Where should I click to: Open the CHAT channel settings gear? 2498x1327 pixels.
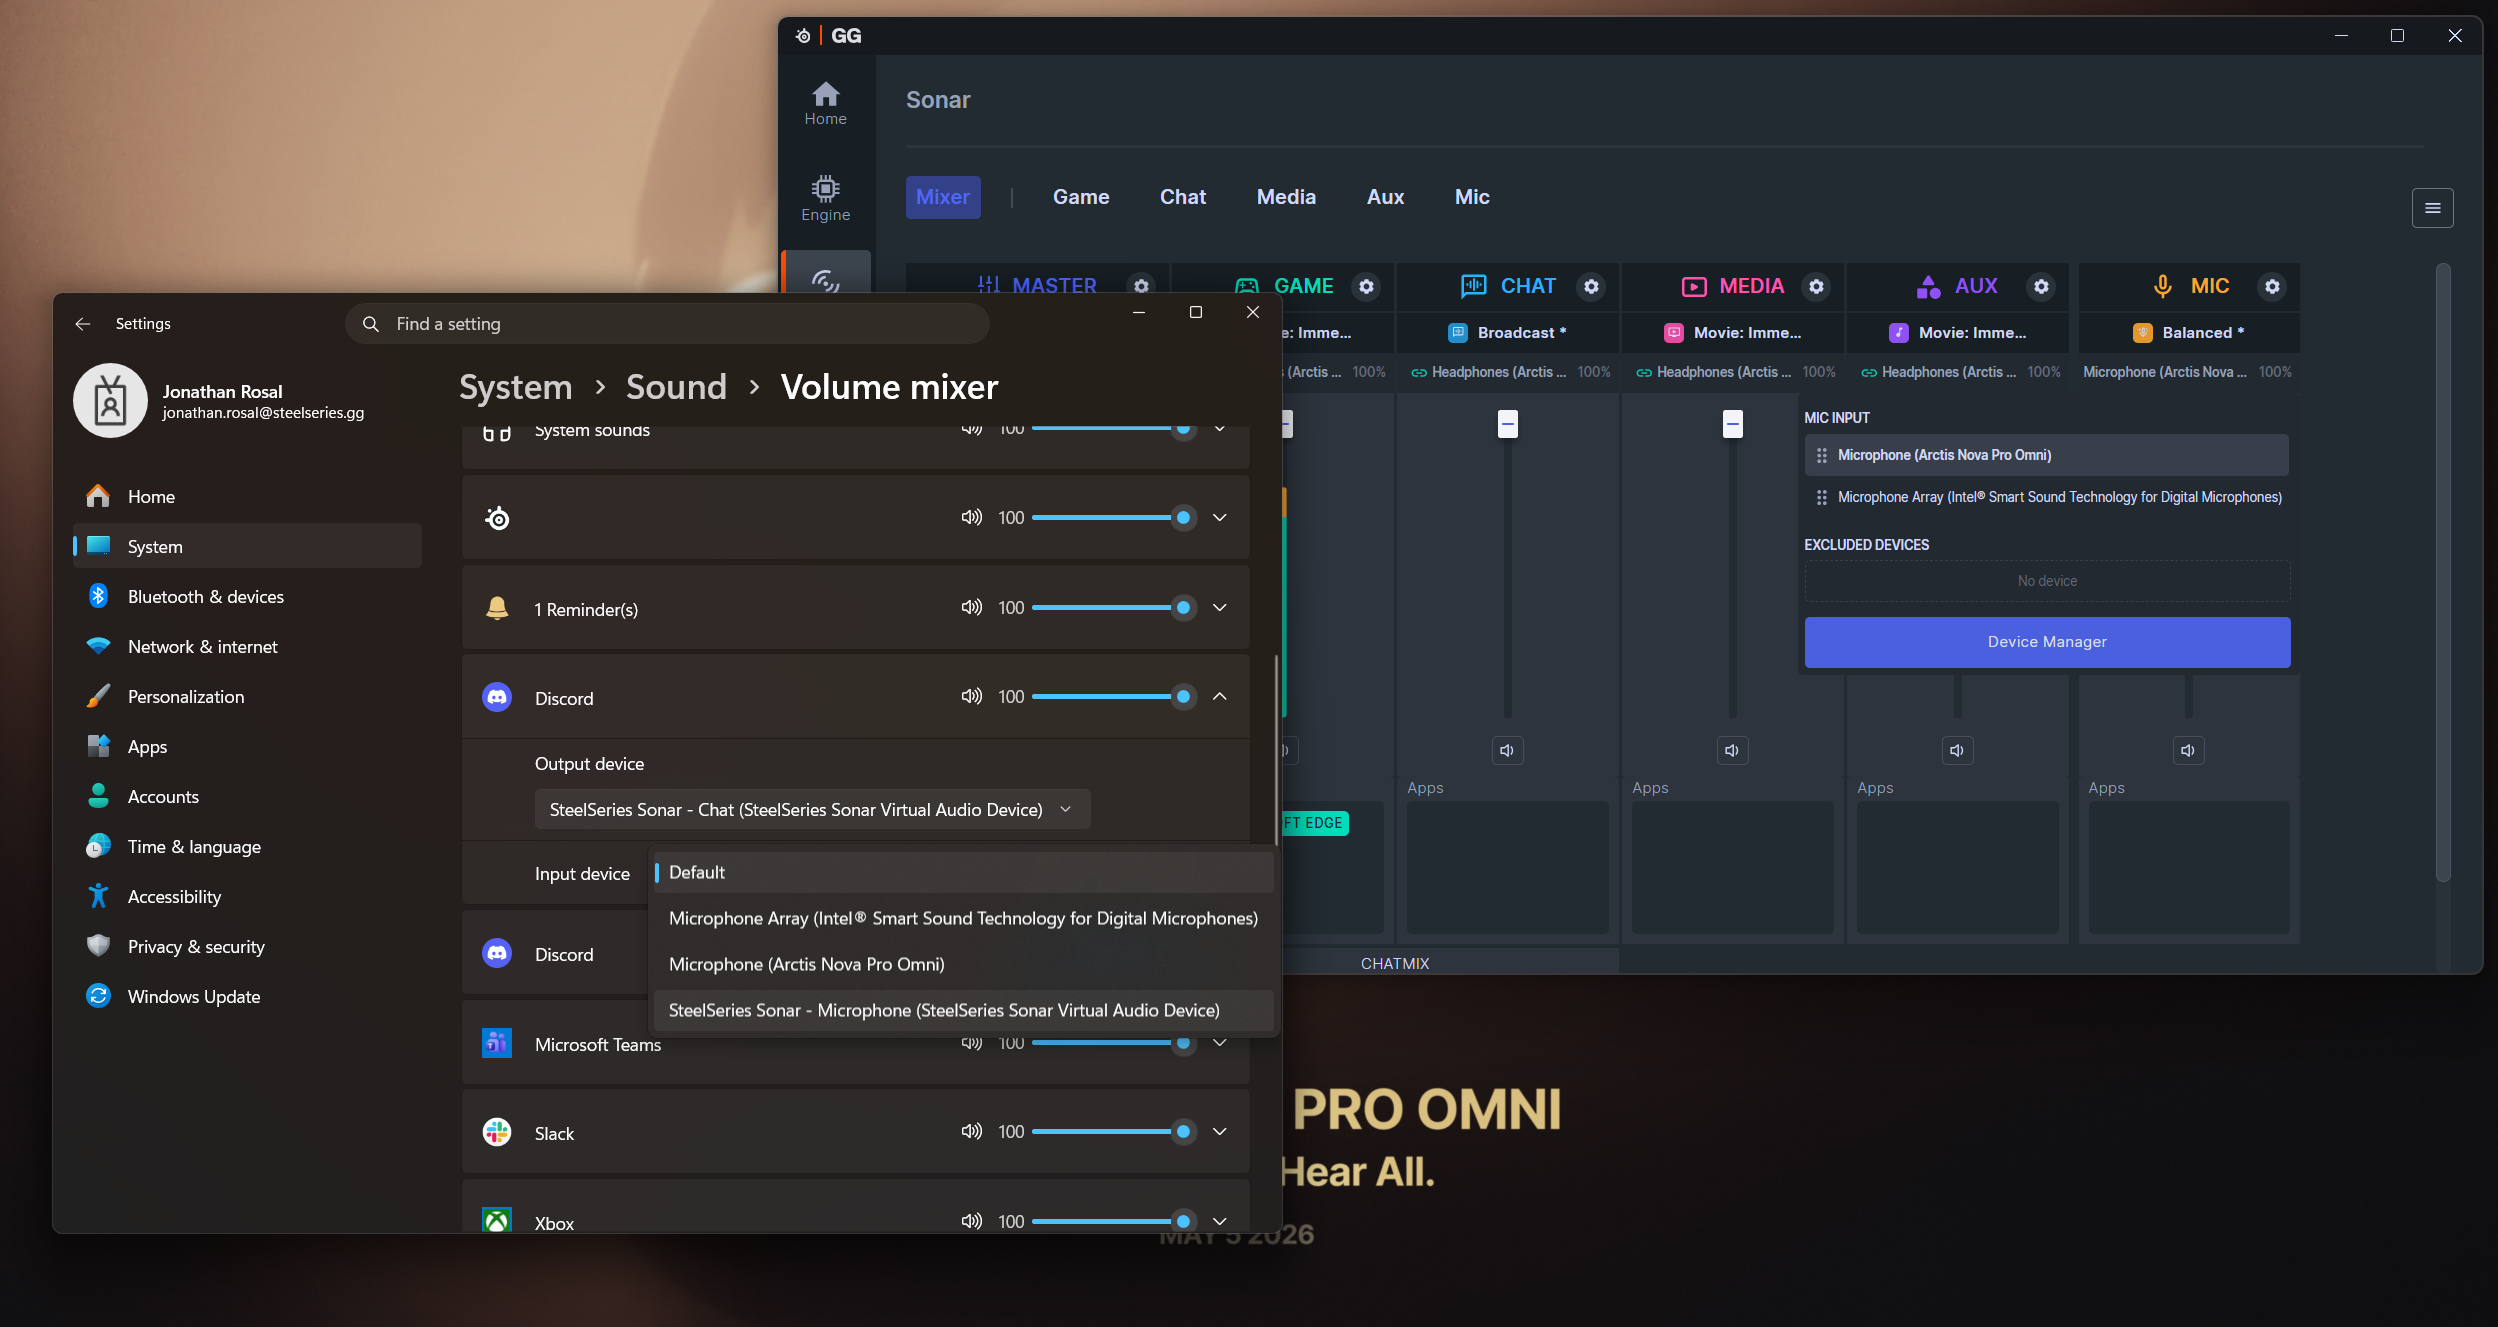tap(1591, 286)
